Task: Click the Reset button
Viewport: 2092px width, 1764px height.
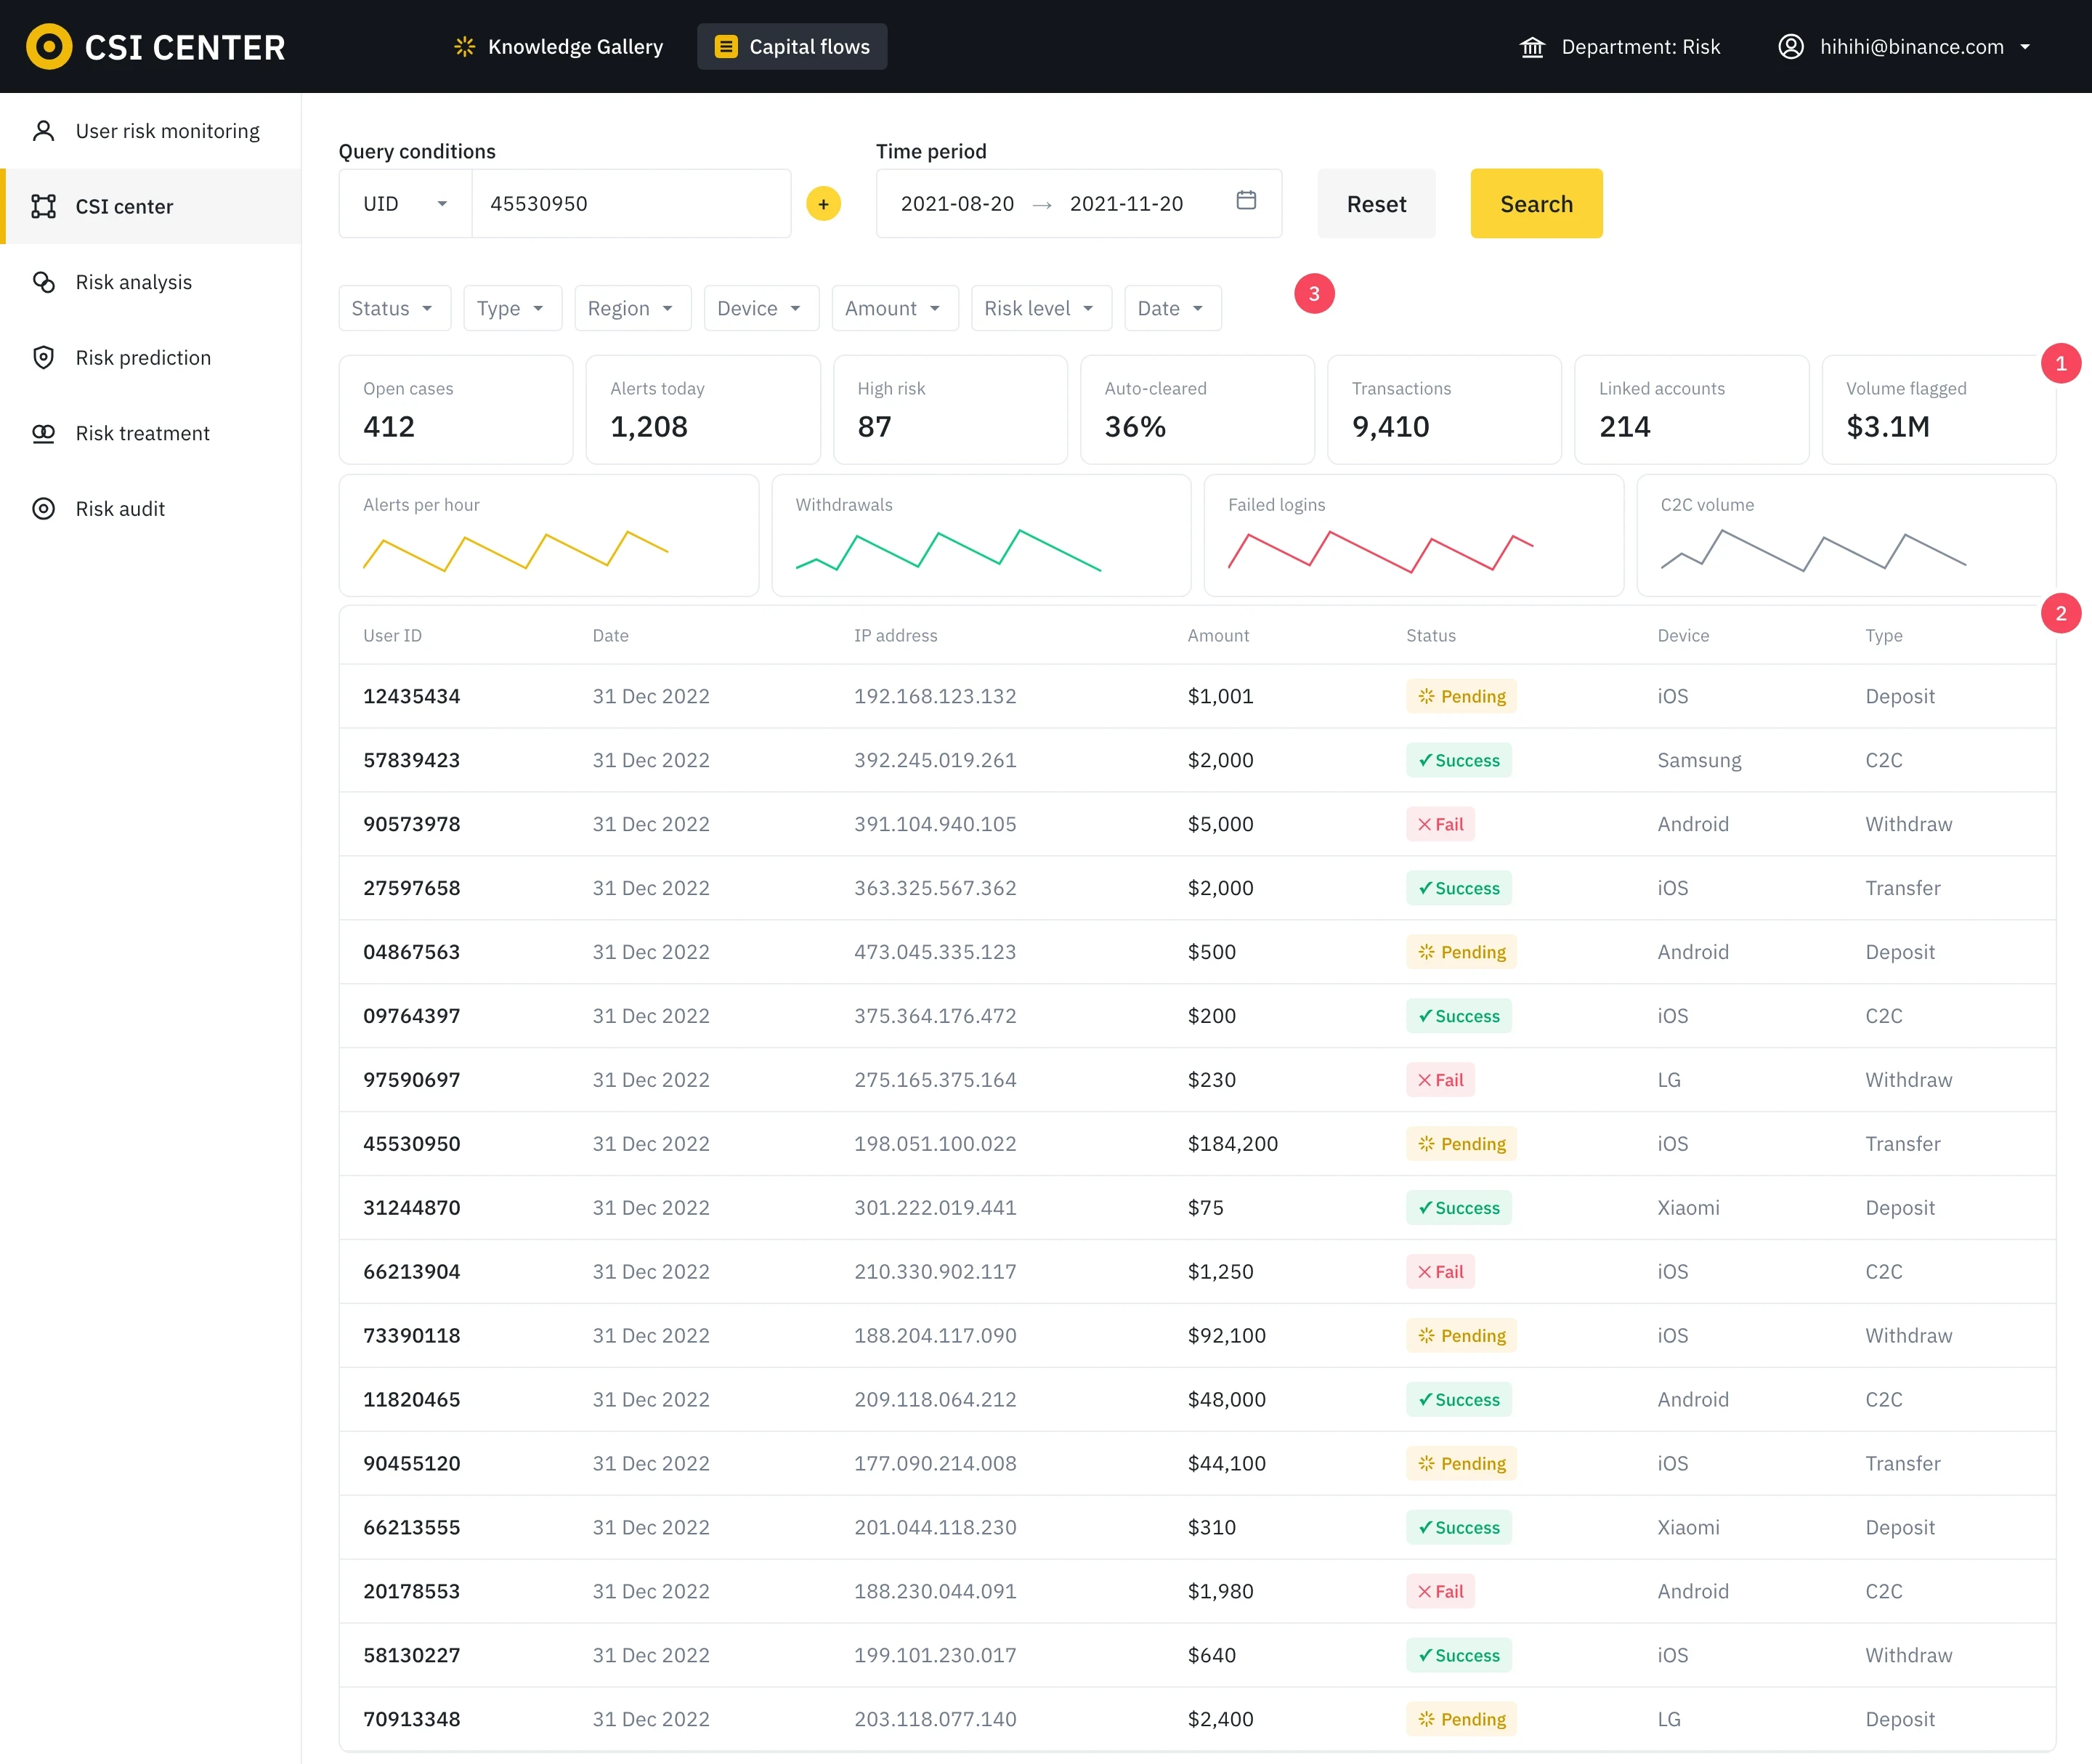Action: point(1376,204)
